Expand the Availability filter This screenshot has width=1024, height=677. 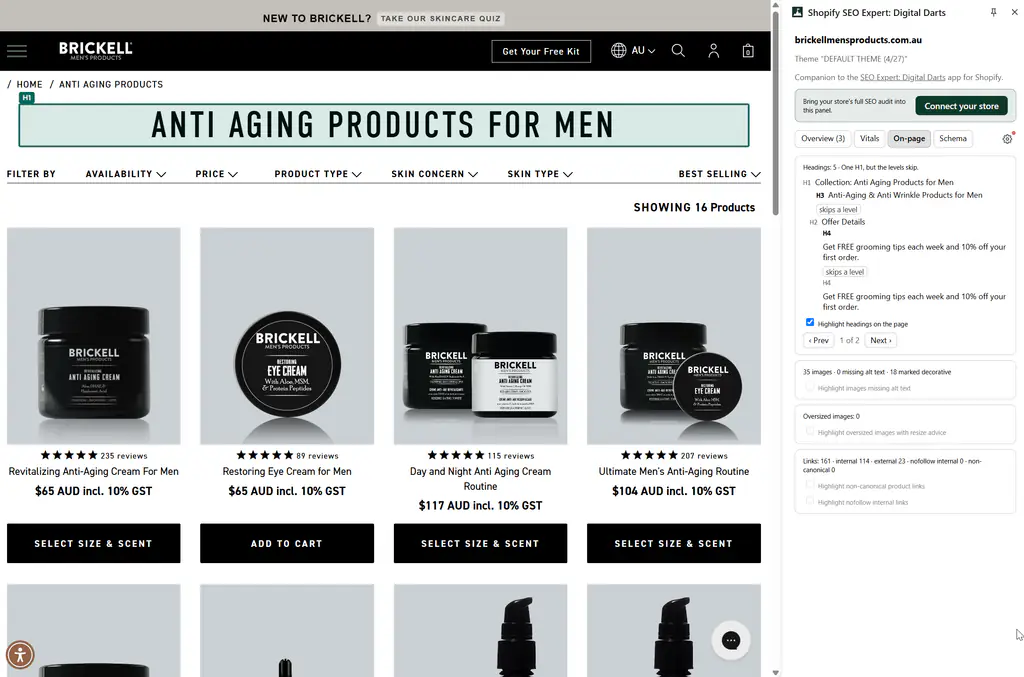(125, 174)
